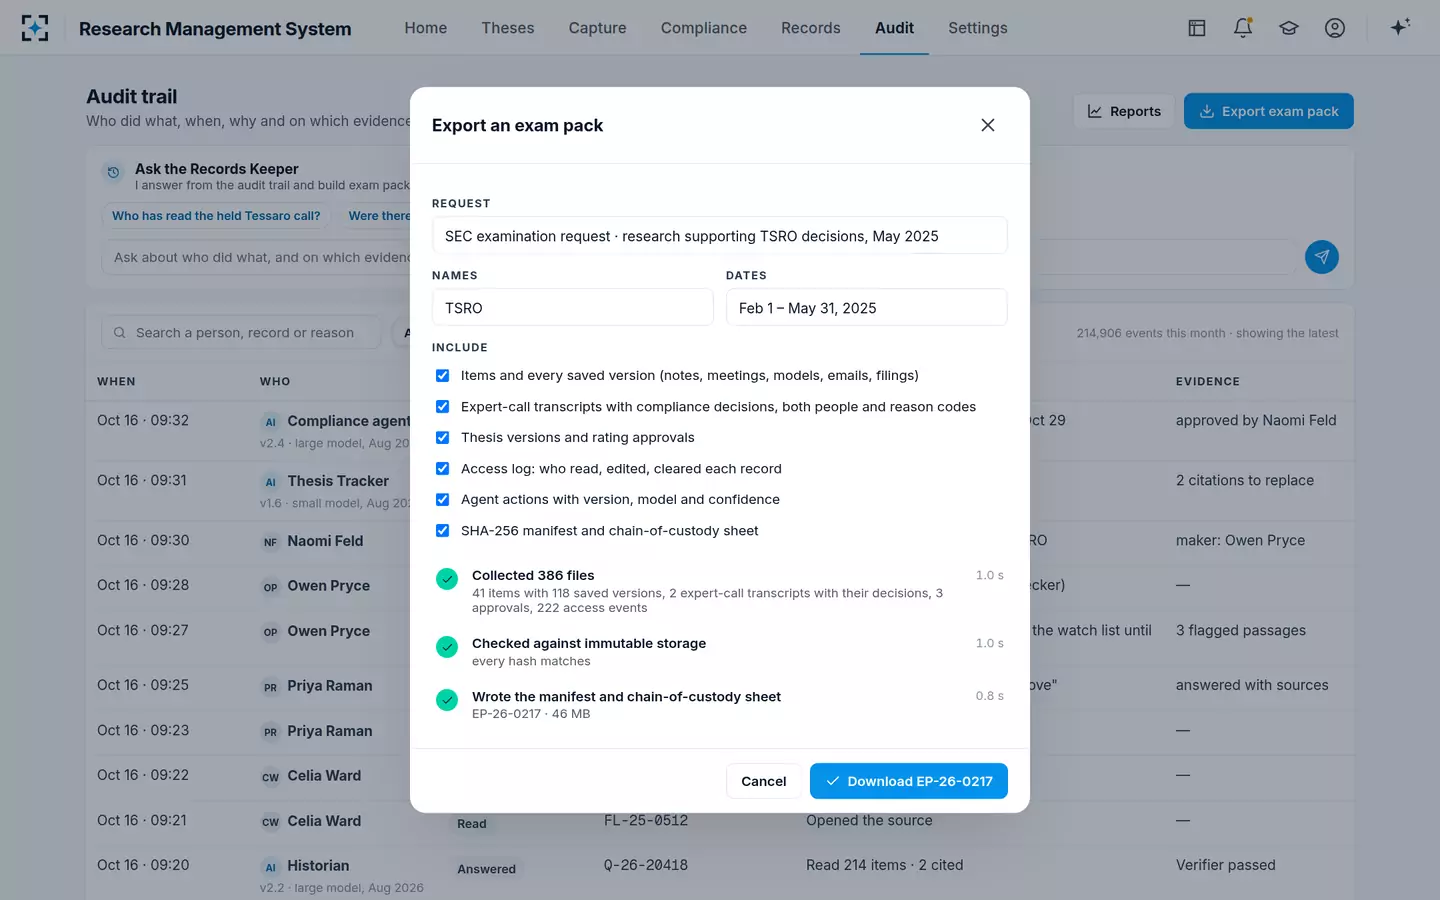Click the AI badge next to Historian
This screenshot has width=1440, height=900.
(270, 867)
